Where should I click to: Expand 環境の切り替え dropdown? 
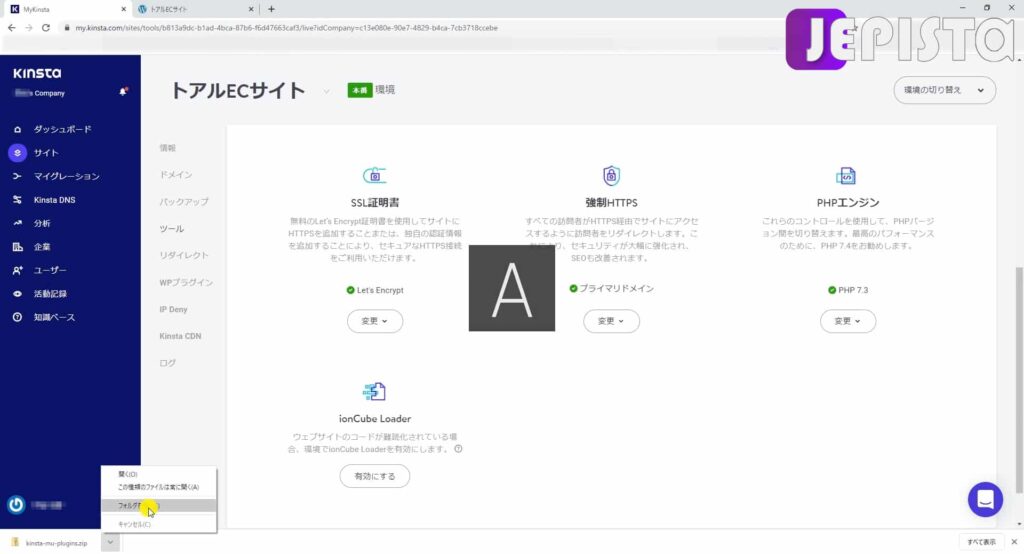tap(944, 90)
